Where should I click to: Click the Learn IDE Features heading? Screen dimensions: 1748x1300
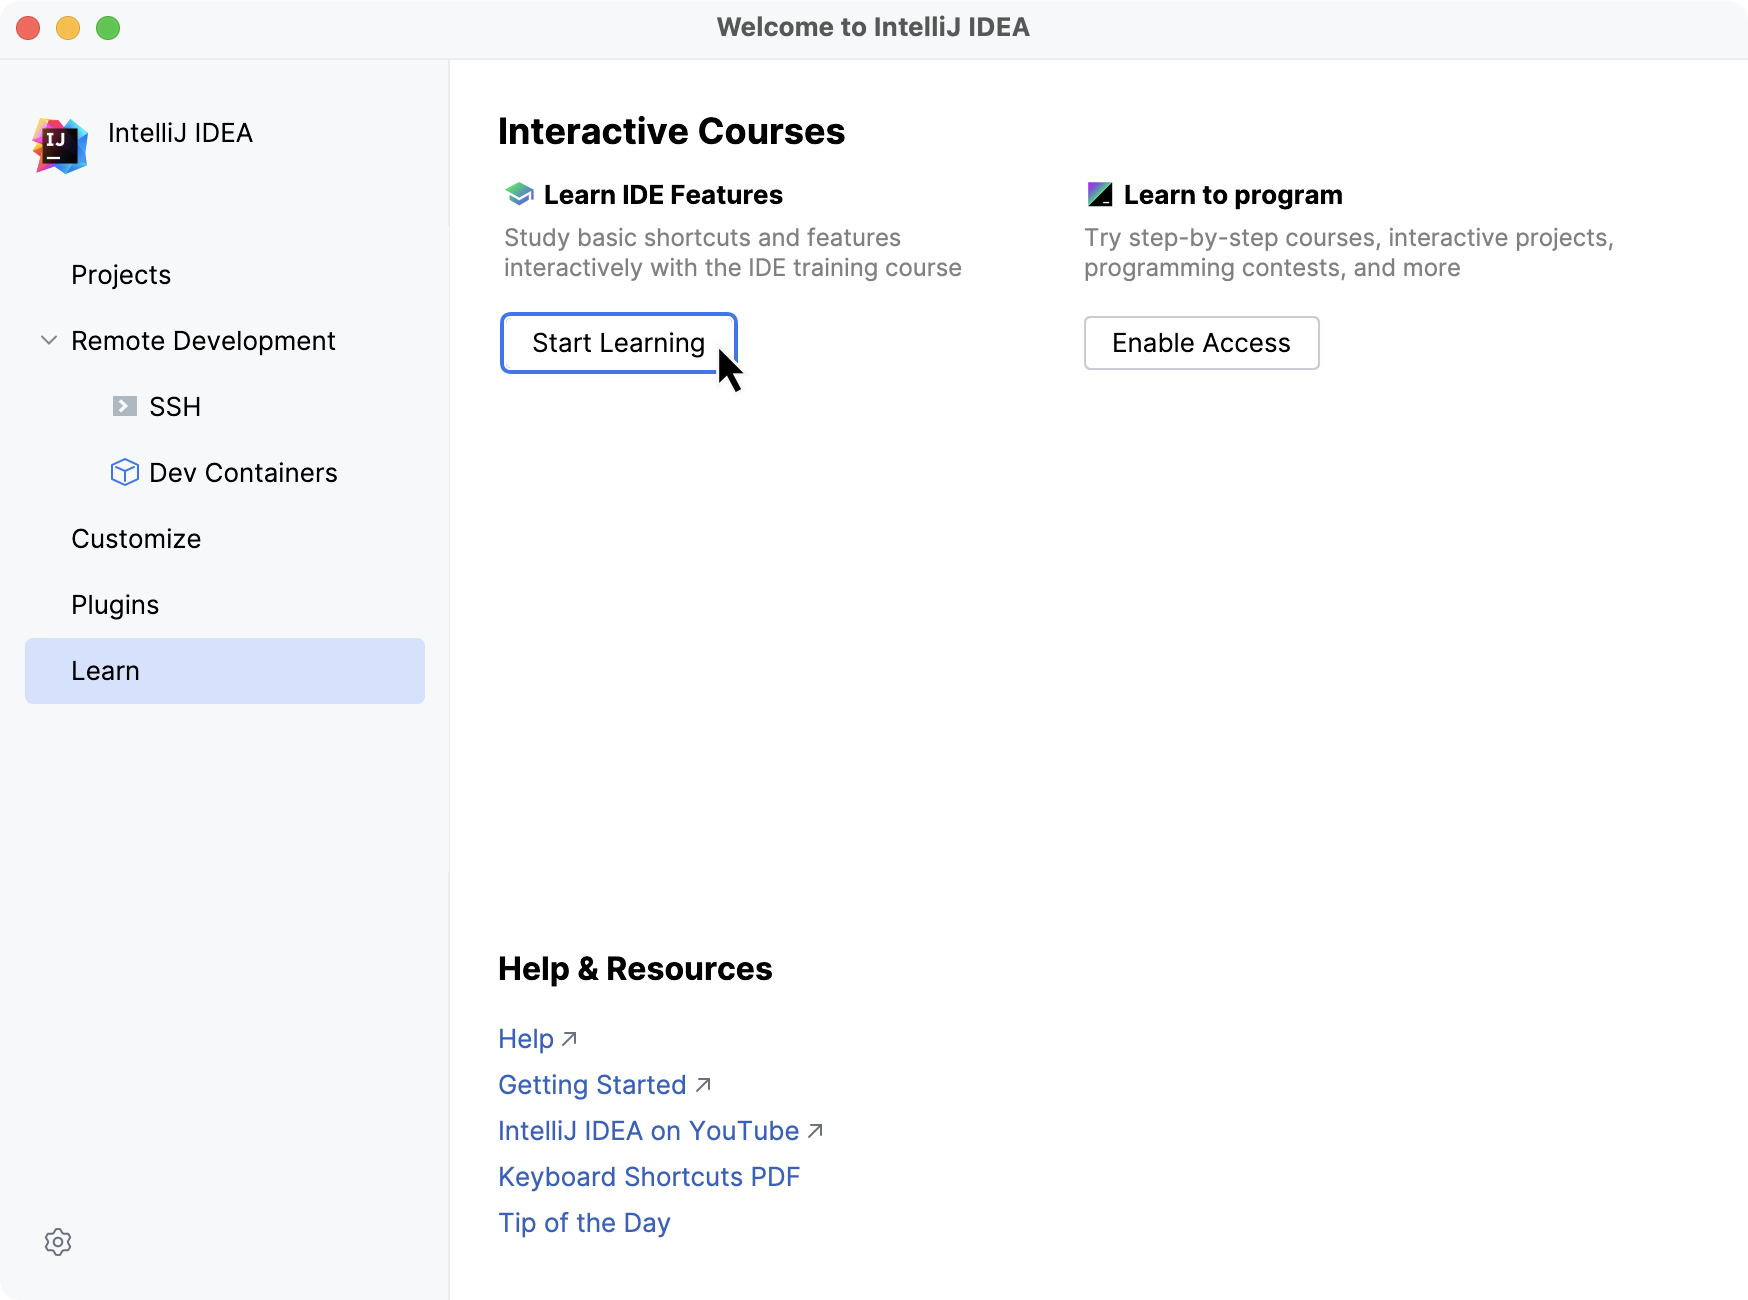tap(663, 195)
